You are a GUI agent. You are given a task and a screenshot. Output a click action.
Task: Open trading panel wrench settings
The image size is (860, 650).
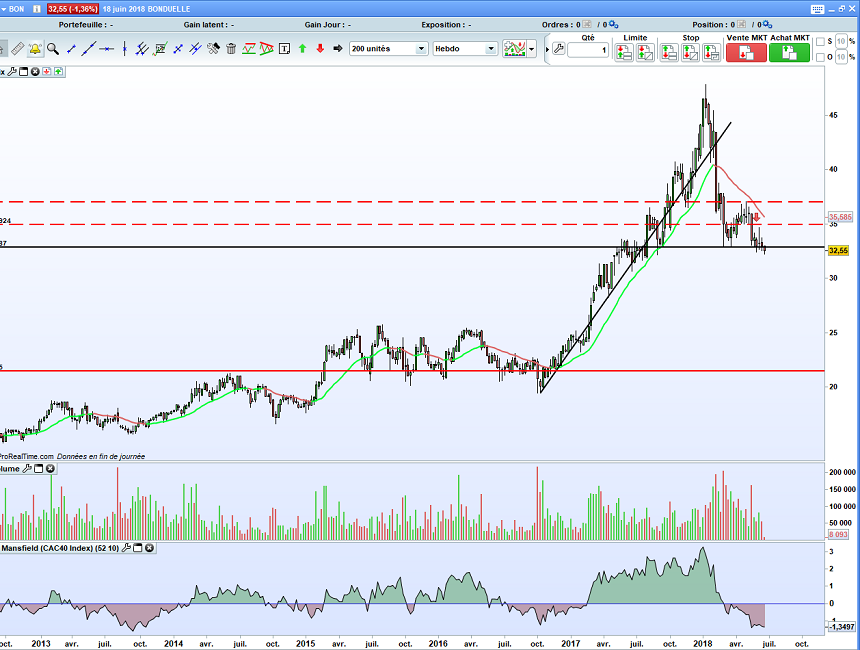click(558, 49)
